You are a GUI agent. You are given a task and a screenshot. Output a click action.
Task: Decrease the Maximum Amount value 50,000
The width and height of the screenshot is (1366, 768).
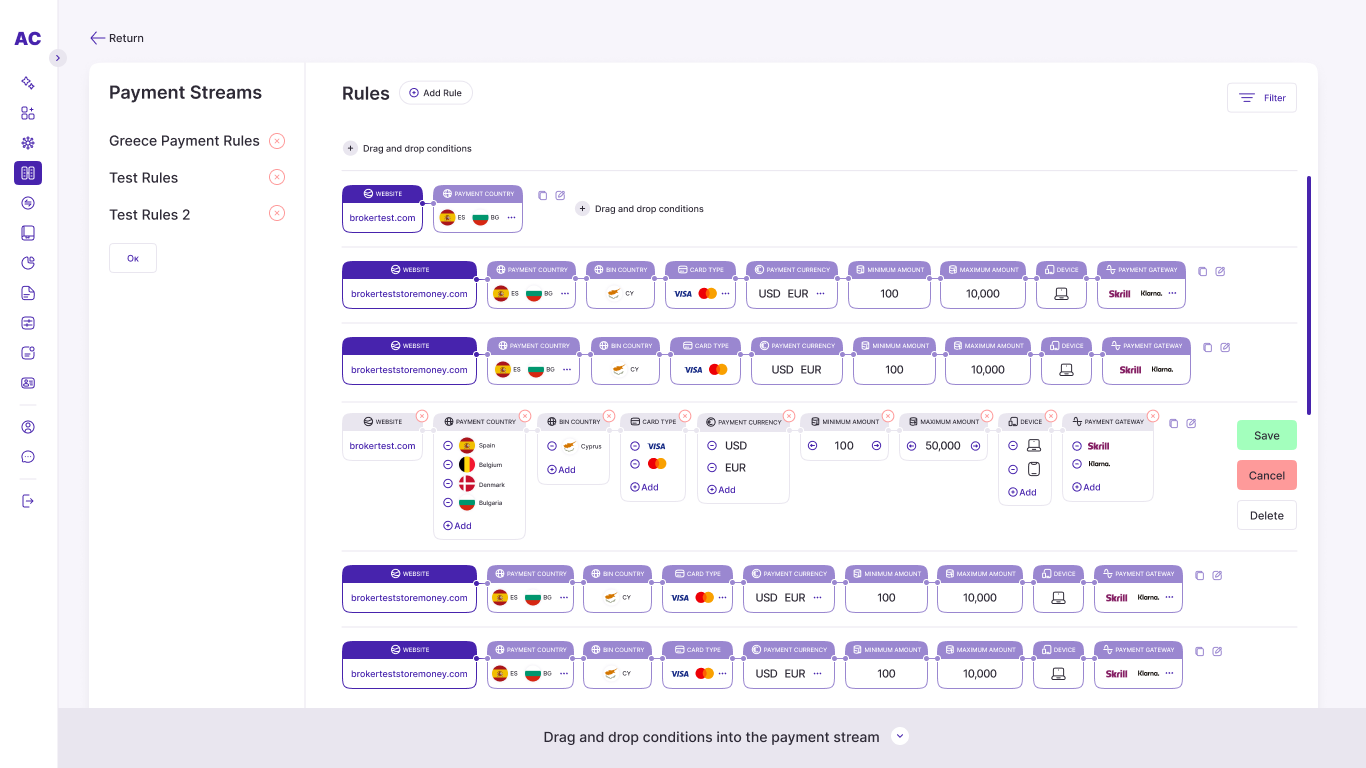pyautogui.click(x=911, y=446)
